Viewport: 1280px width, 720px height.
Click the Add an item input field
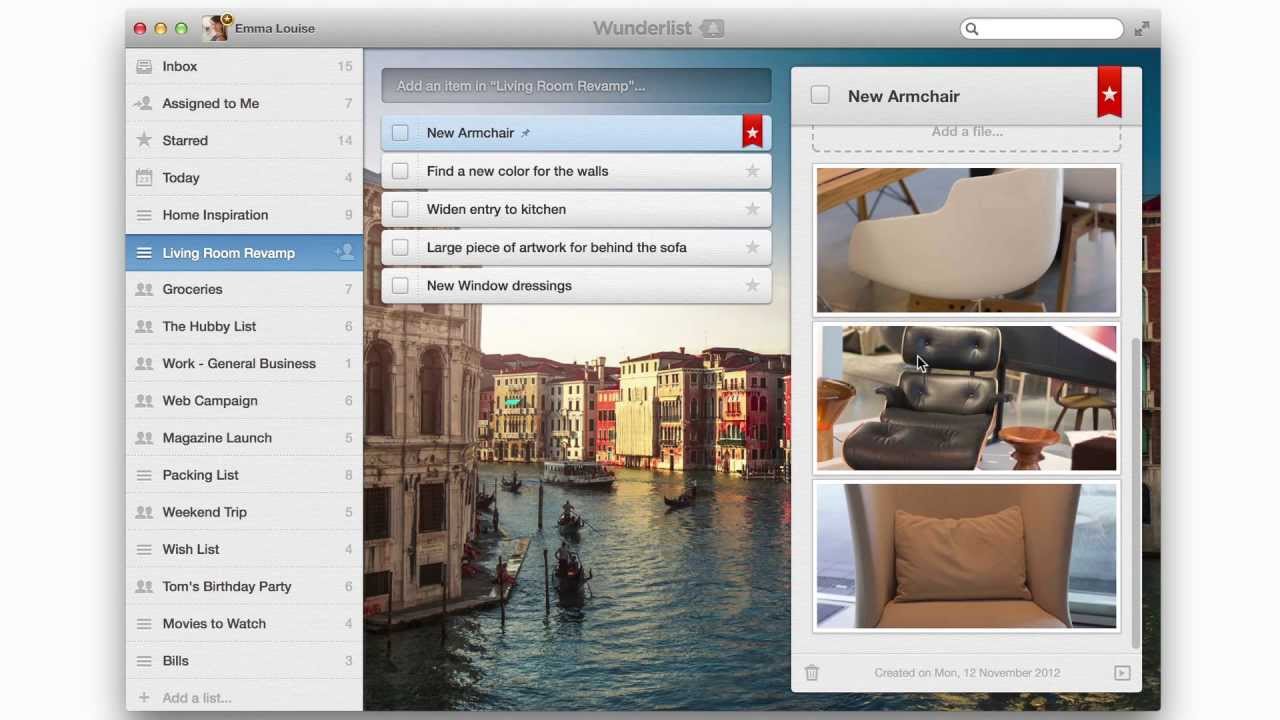pyautogui.click(x=576, y=86)
